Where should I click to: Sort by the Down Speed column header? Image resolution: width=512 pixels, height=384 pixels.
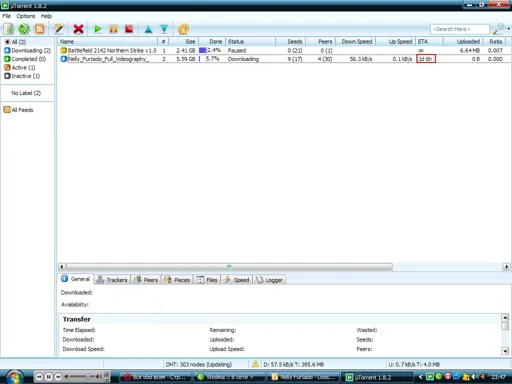click(x=356, y=42)
